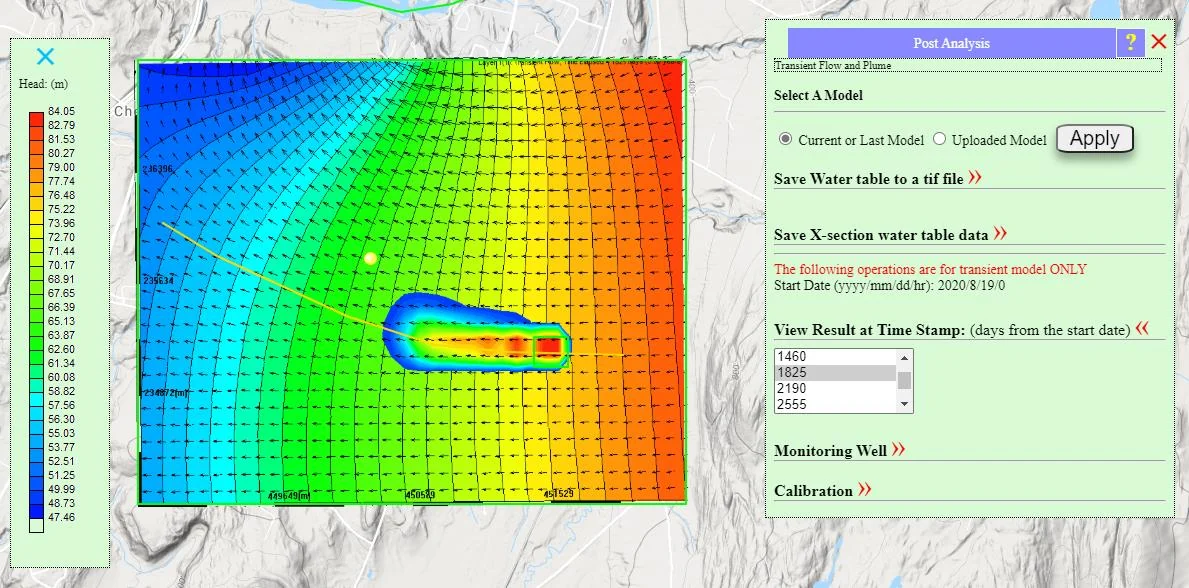
Task: Open help via the yellow question mark icon
Action: (x=1130, y=42)
